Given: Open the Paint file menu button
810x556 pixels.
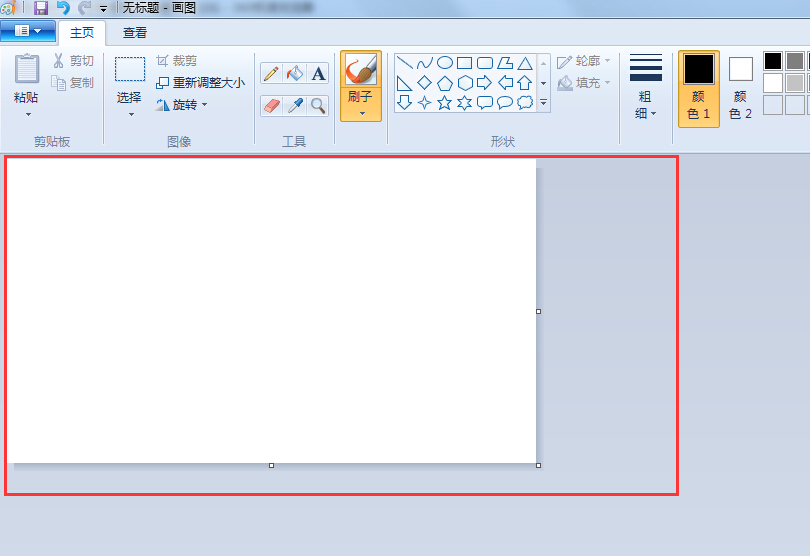Looking at the screenshot, I should point(28,31).
